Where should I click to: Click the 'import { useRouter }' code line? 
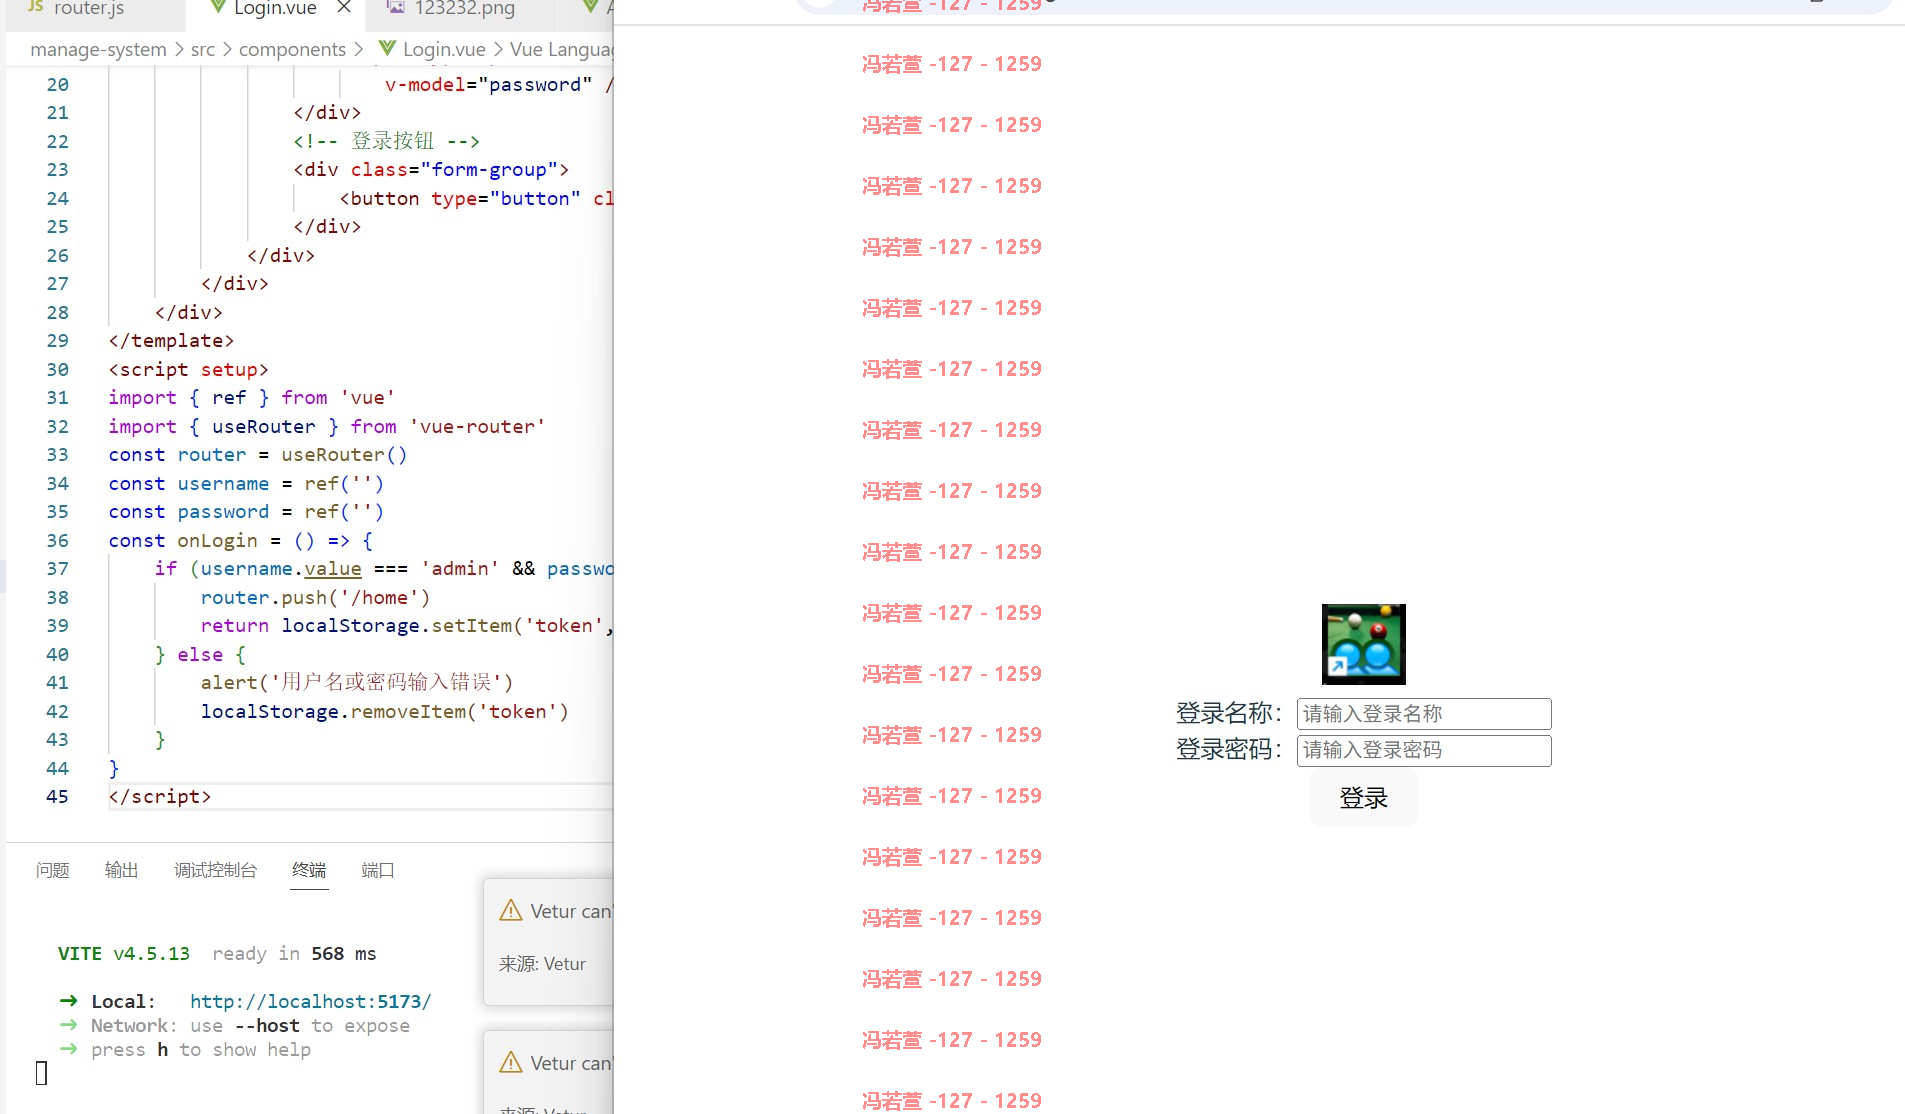pos(327,426)
